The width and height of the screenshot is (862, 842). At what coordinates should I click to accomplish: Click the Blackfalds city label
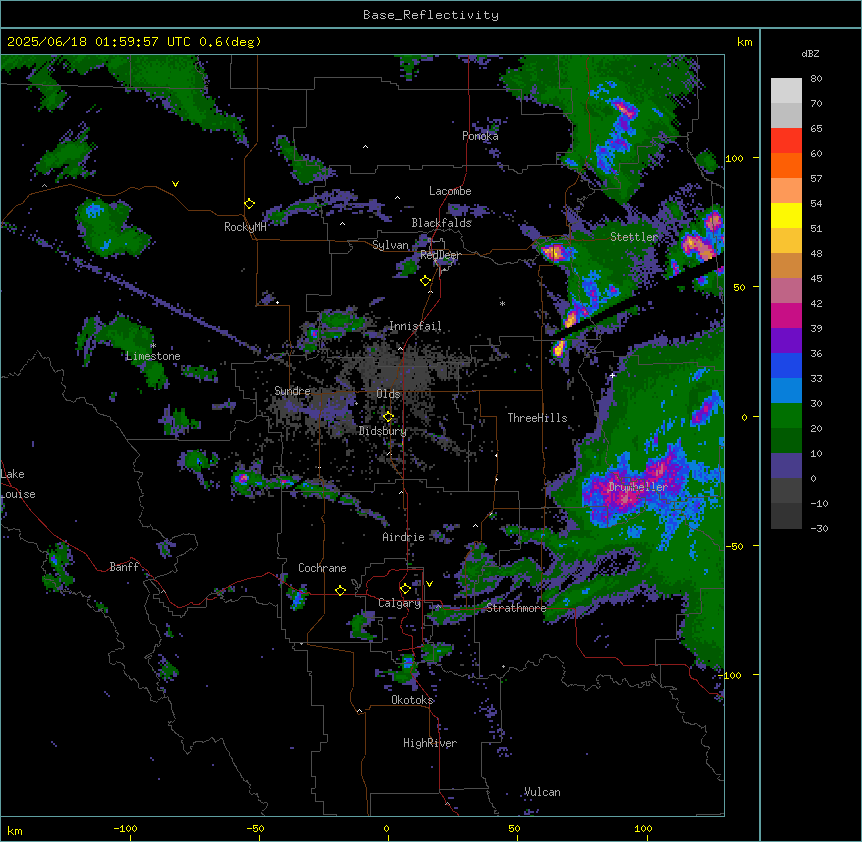441,223
